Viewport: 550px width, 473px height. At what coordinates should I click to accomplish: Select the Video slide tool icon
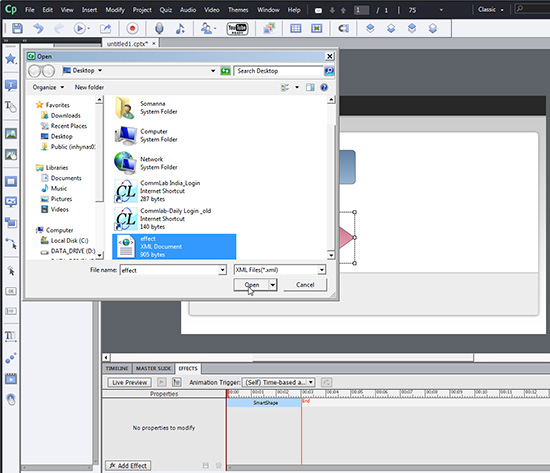11,379
